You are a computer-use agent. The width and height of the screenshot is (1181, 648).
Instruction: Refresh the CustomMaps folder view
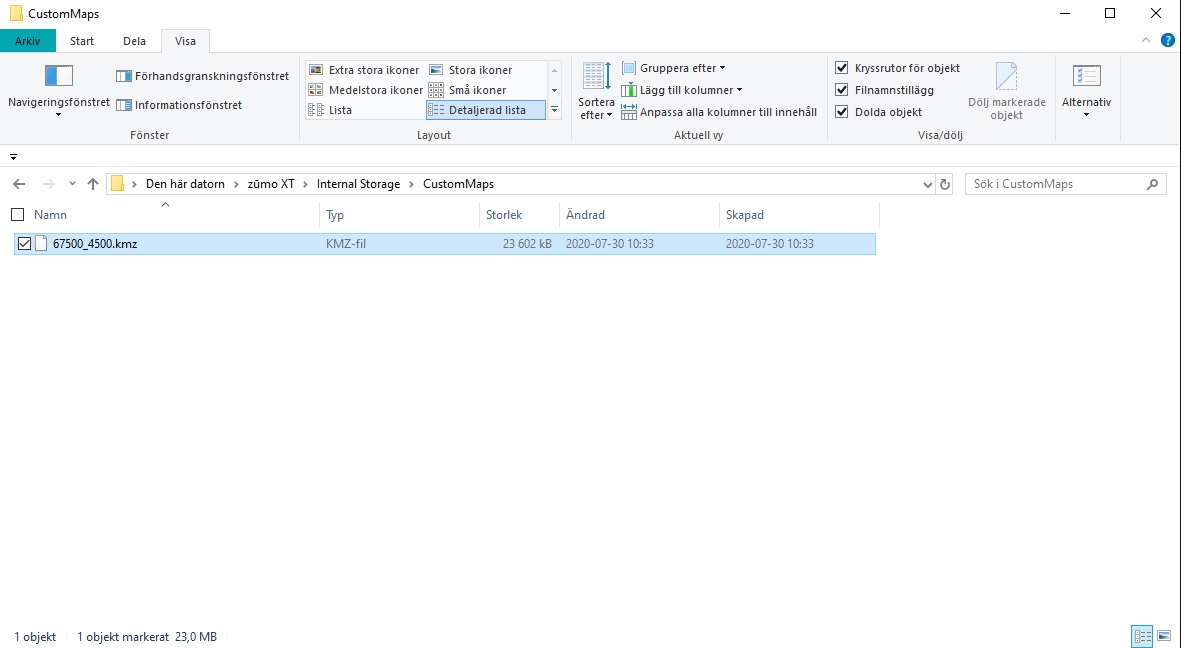pos(945,184)
